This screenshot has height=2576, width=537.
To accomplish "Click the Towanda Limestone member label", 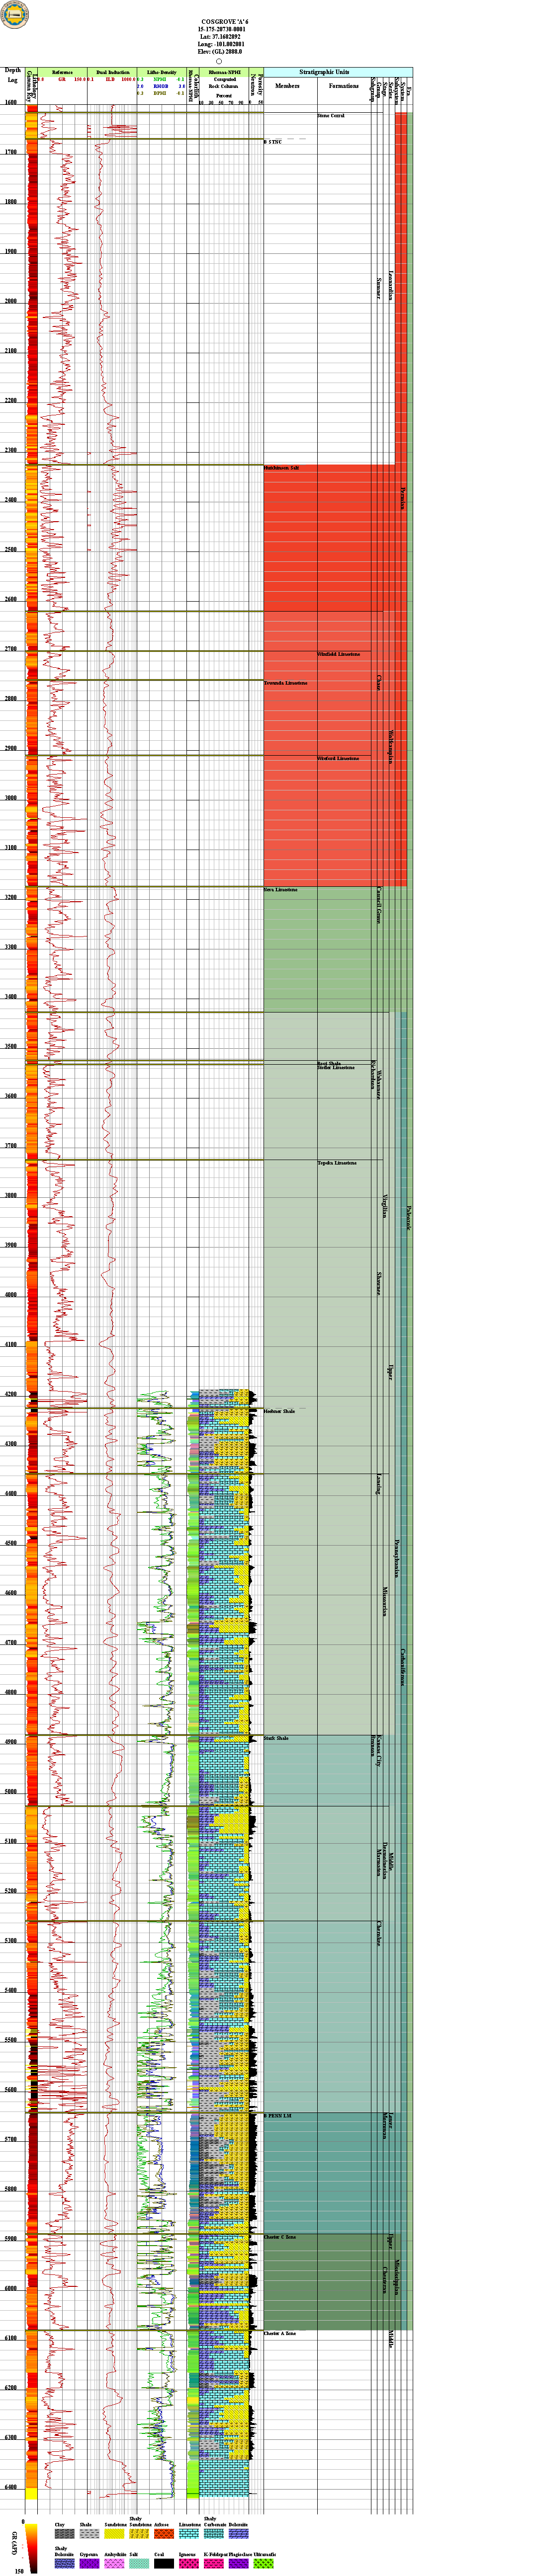I will pyautogui.click(x=286, y=683).
